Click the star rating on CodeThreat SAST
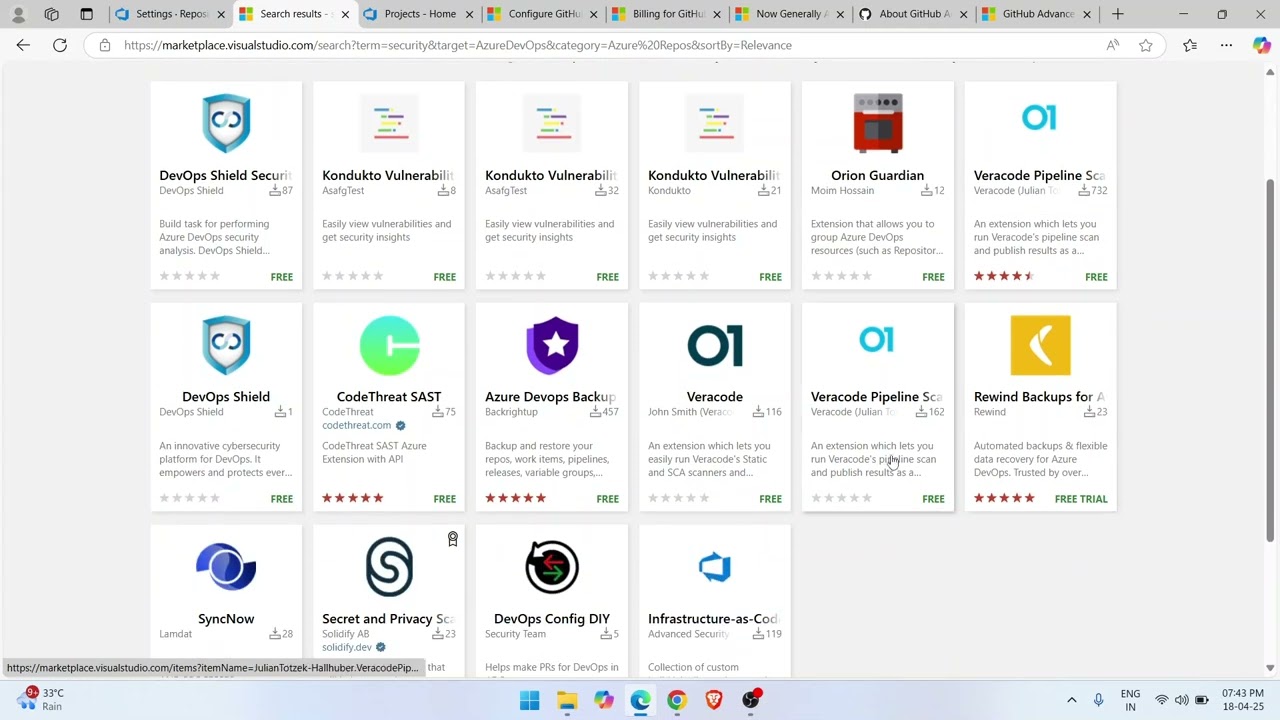The image size is (1280, 720). (x=353, y=498)
